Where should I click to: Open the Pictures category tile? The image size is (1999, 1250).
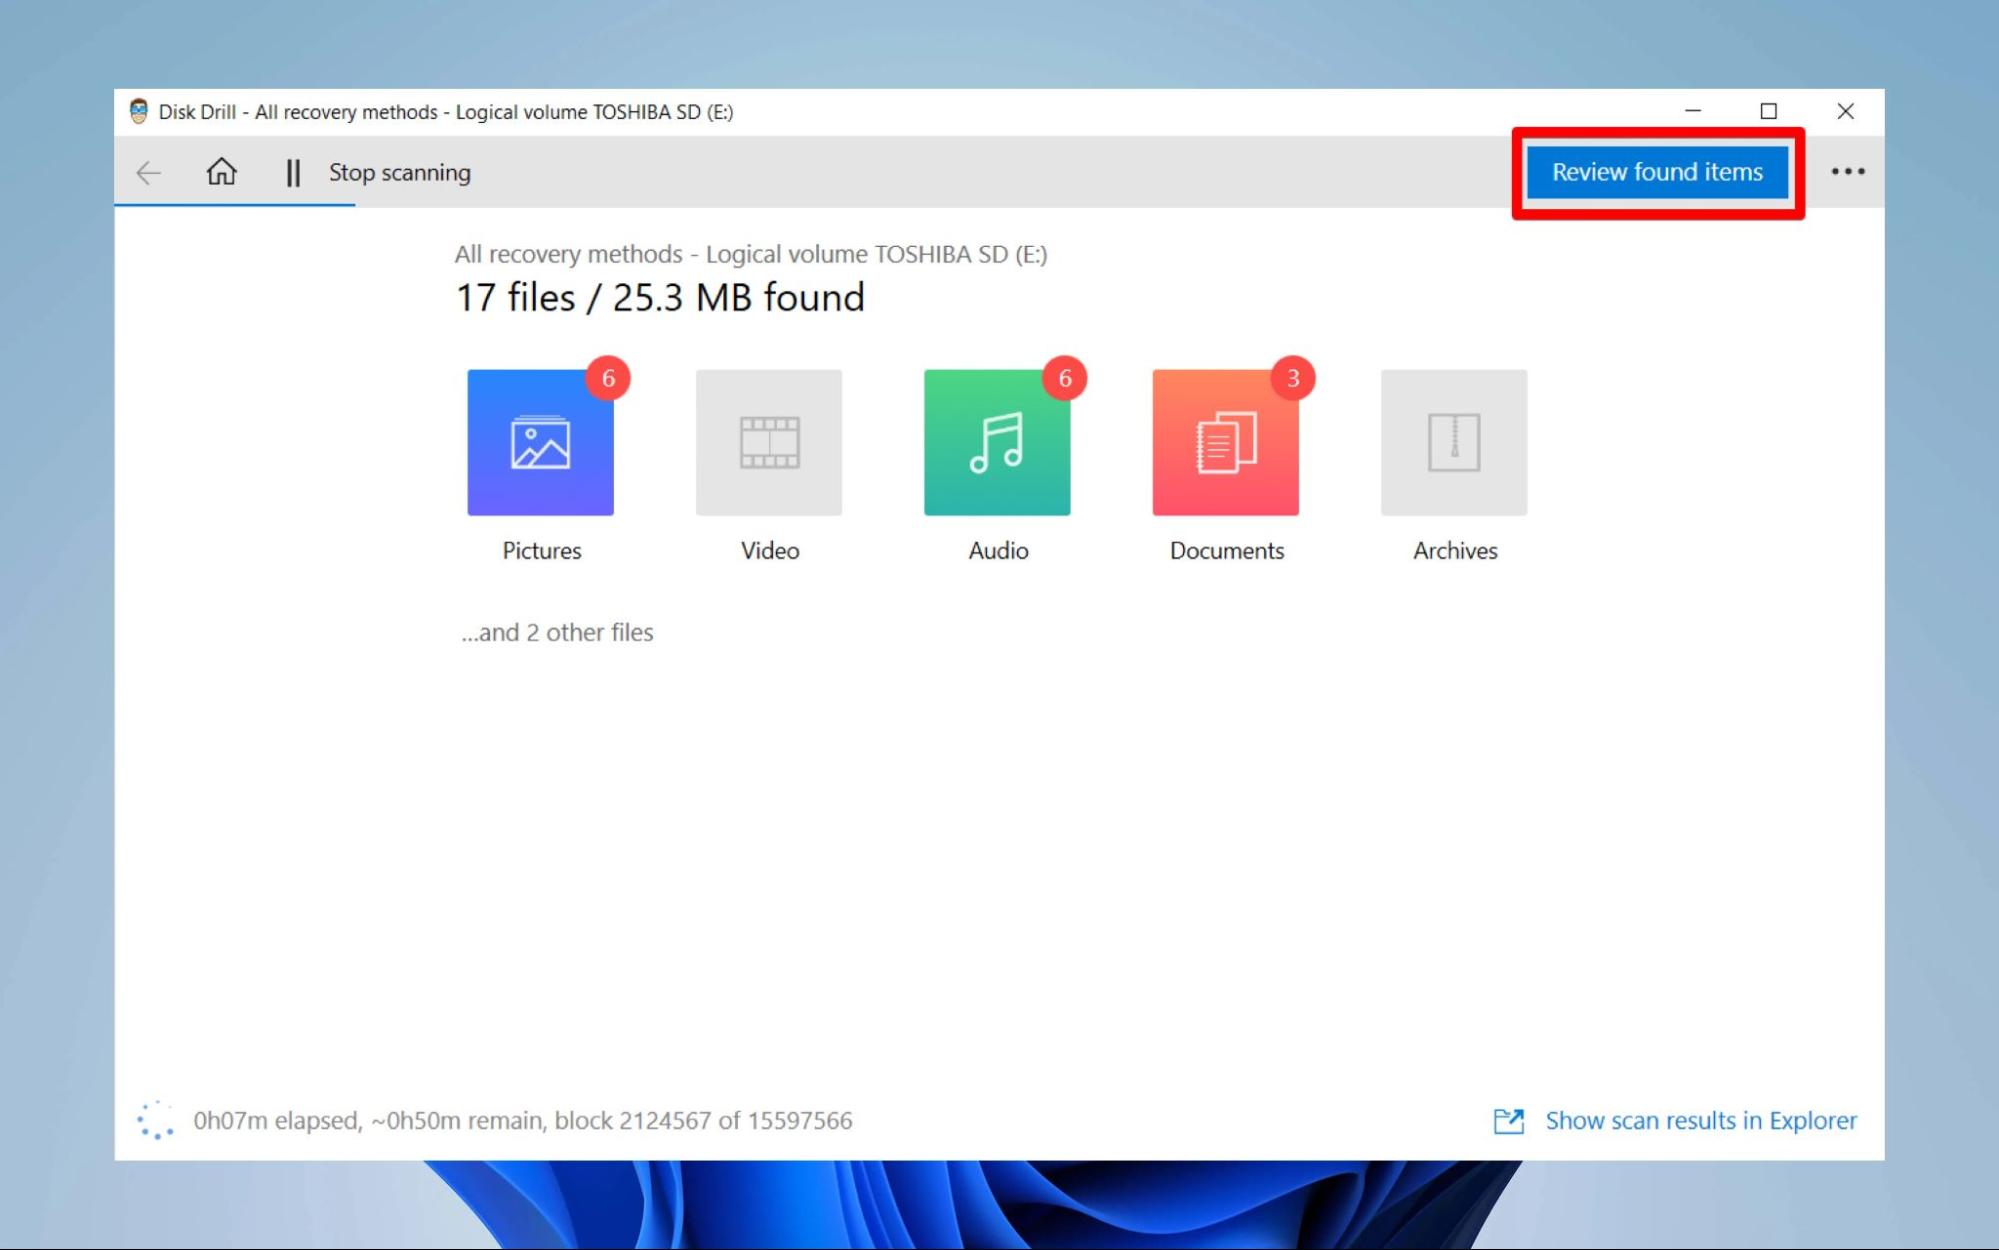(x=540, y=442)
